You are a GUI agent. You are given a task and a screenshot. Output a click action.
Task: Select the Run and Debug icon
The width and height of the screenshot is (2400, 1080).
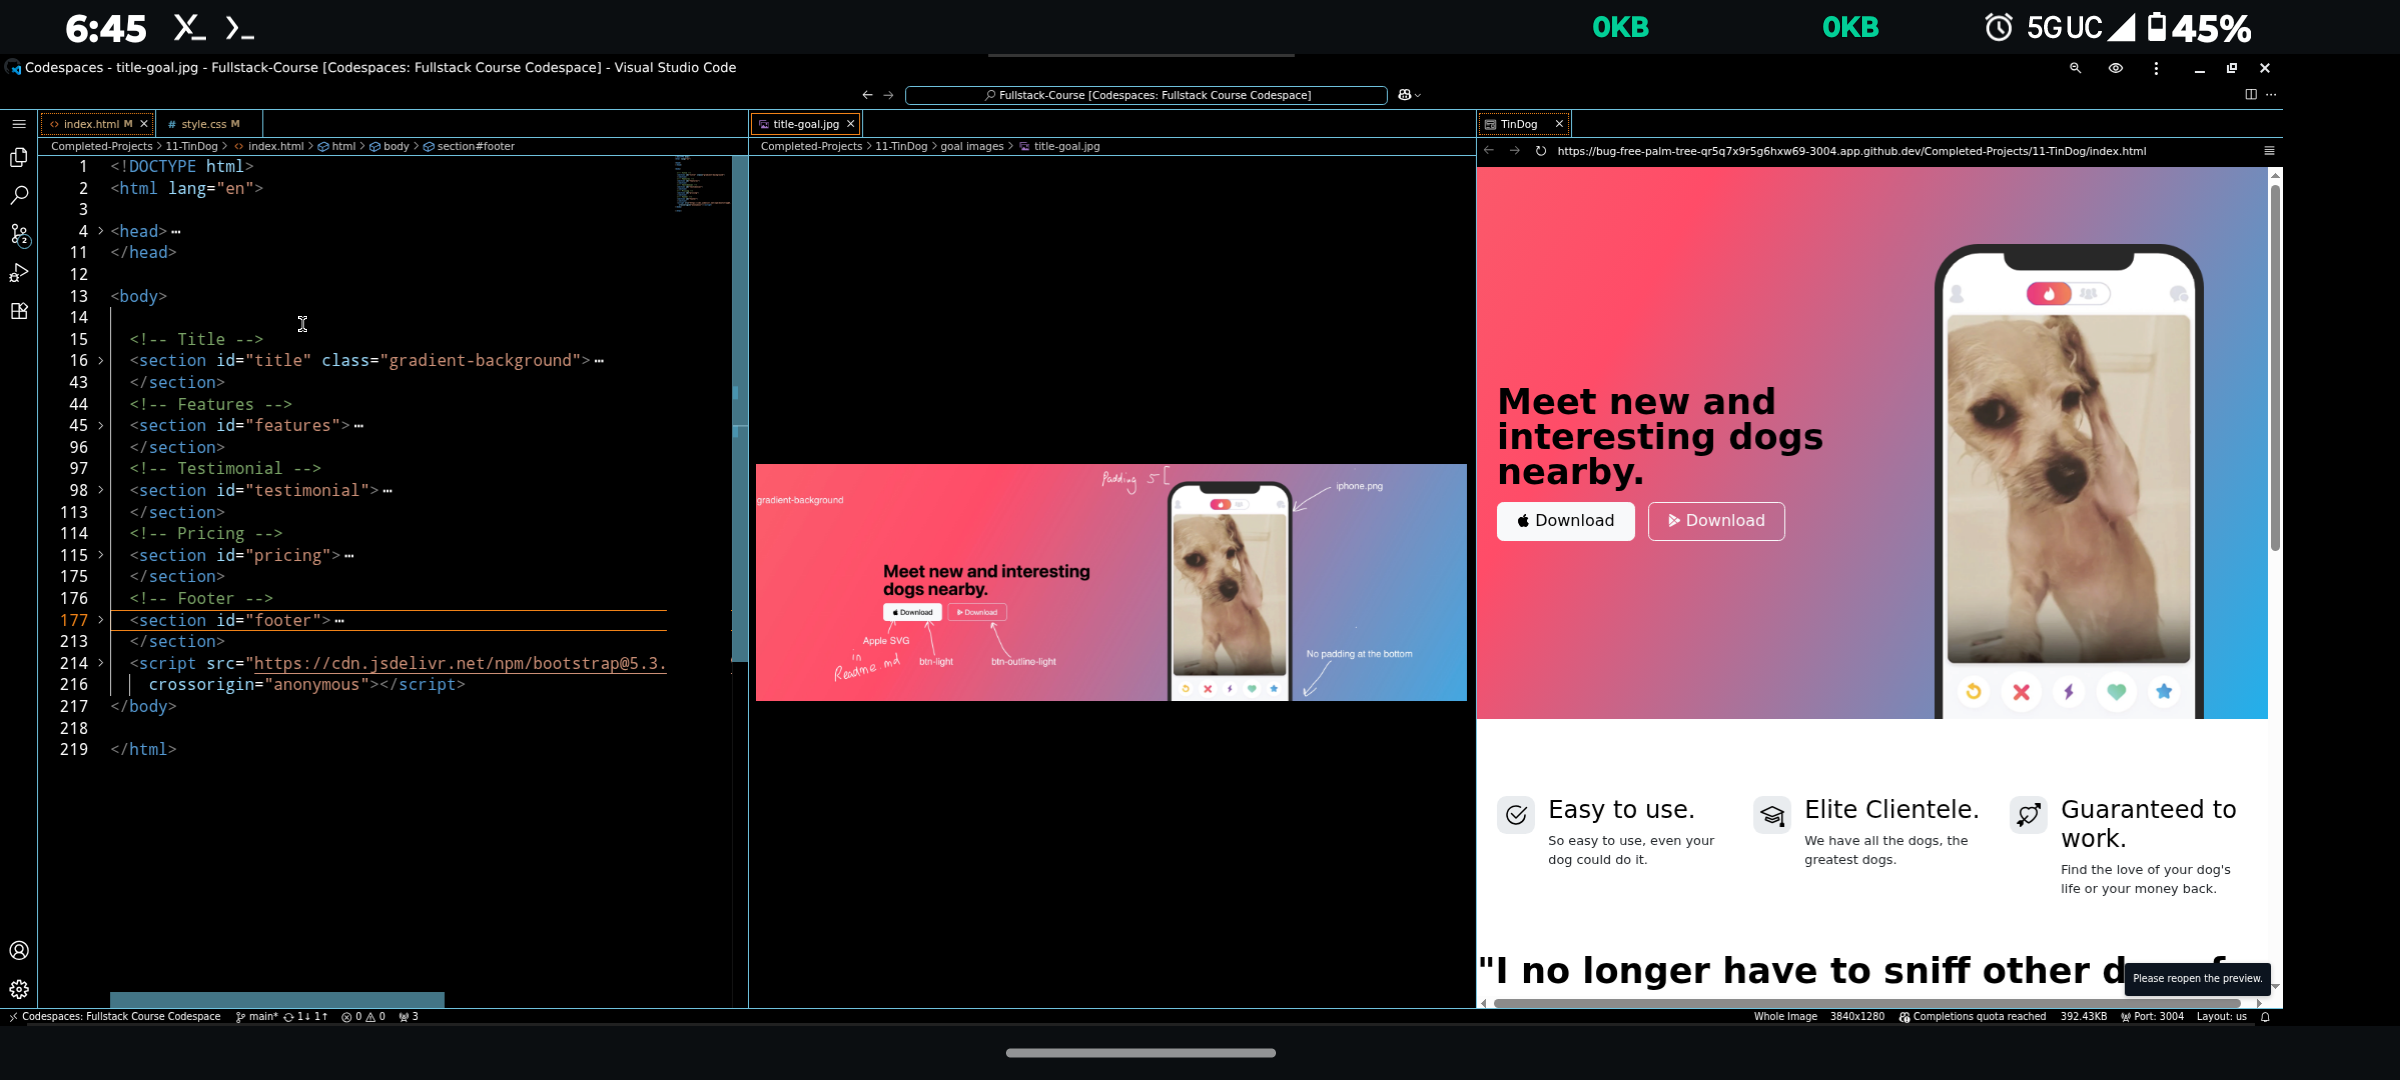point(19,272)
